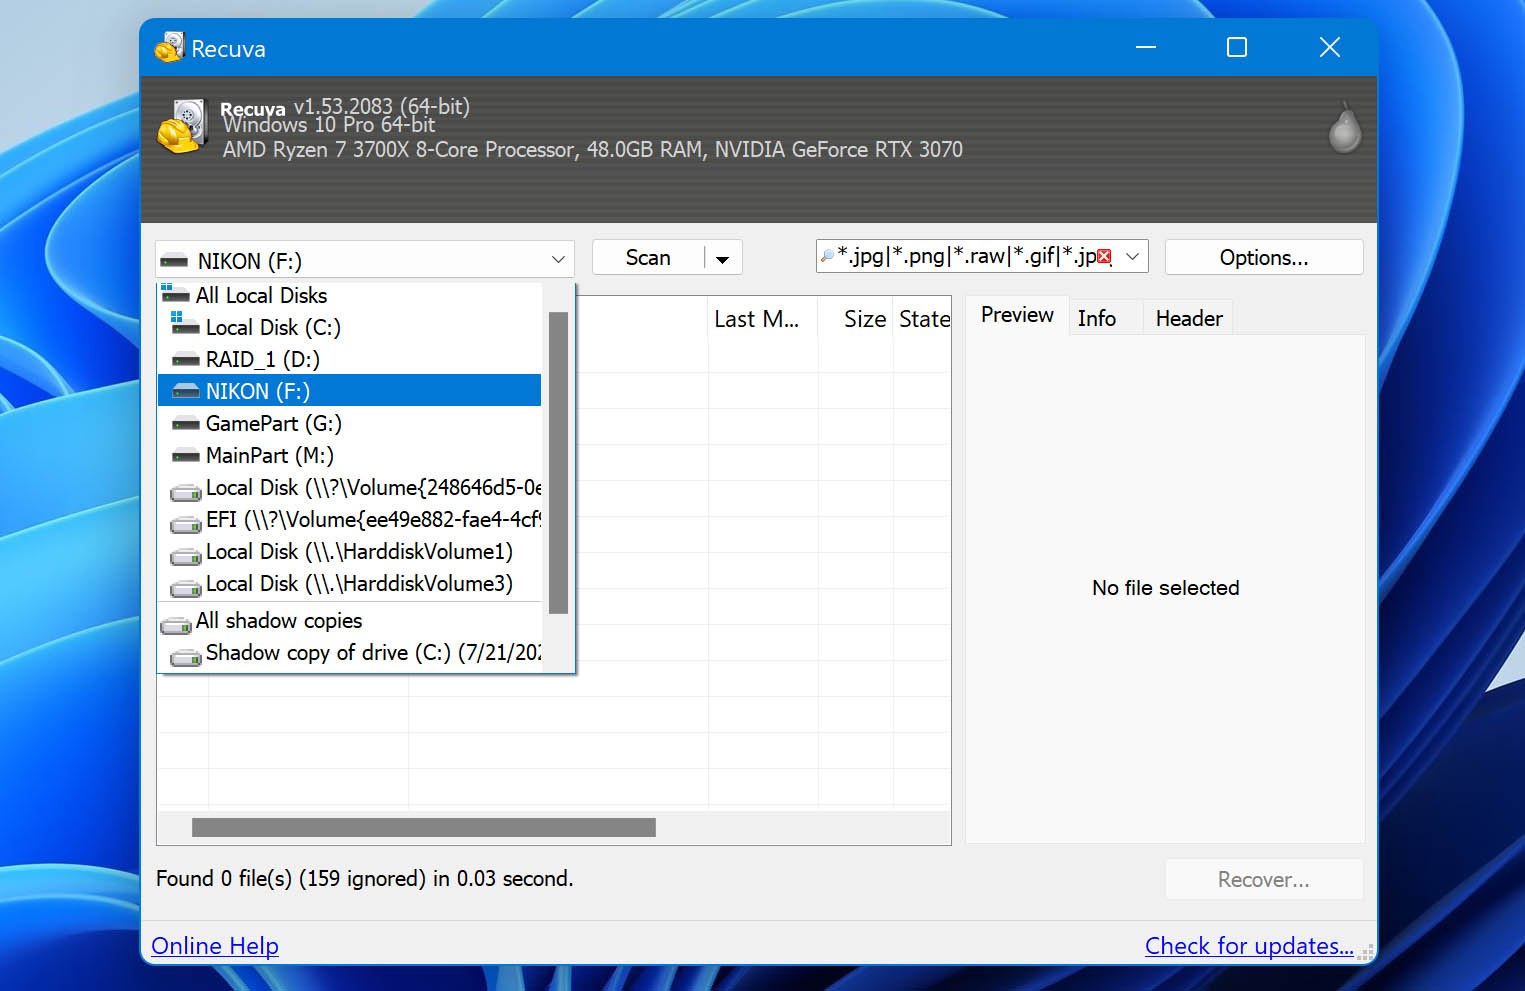Select the EFI volume entry
This screenshot has height=991, width=1525.
[349, 519]
